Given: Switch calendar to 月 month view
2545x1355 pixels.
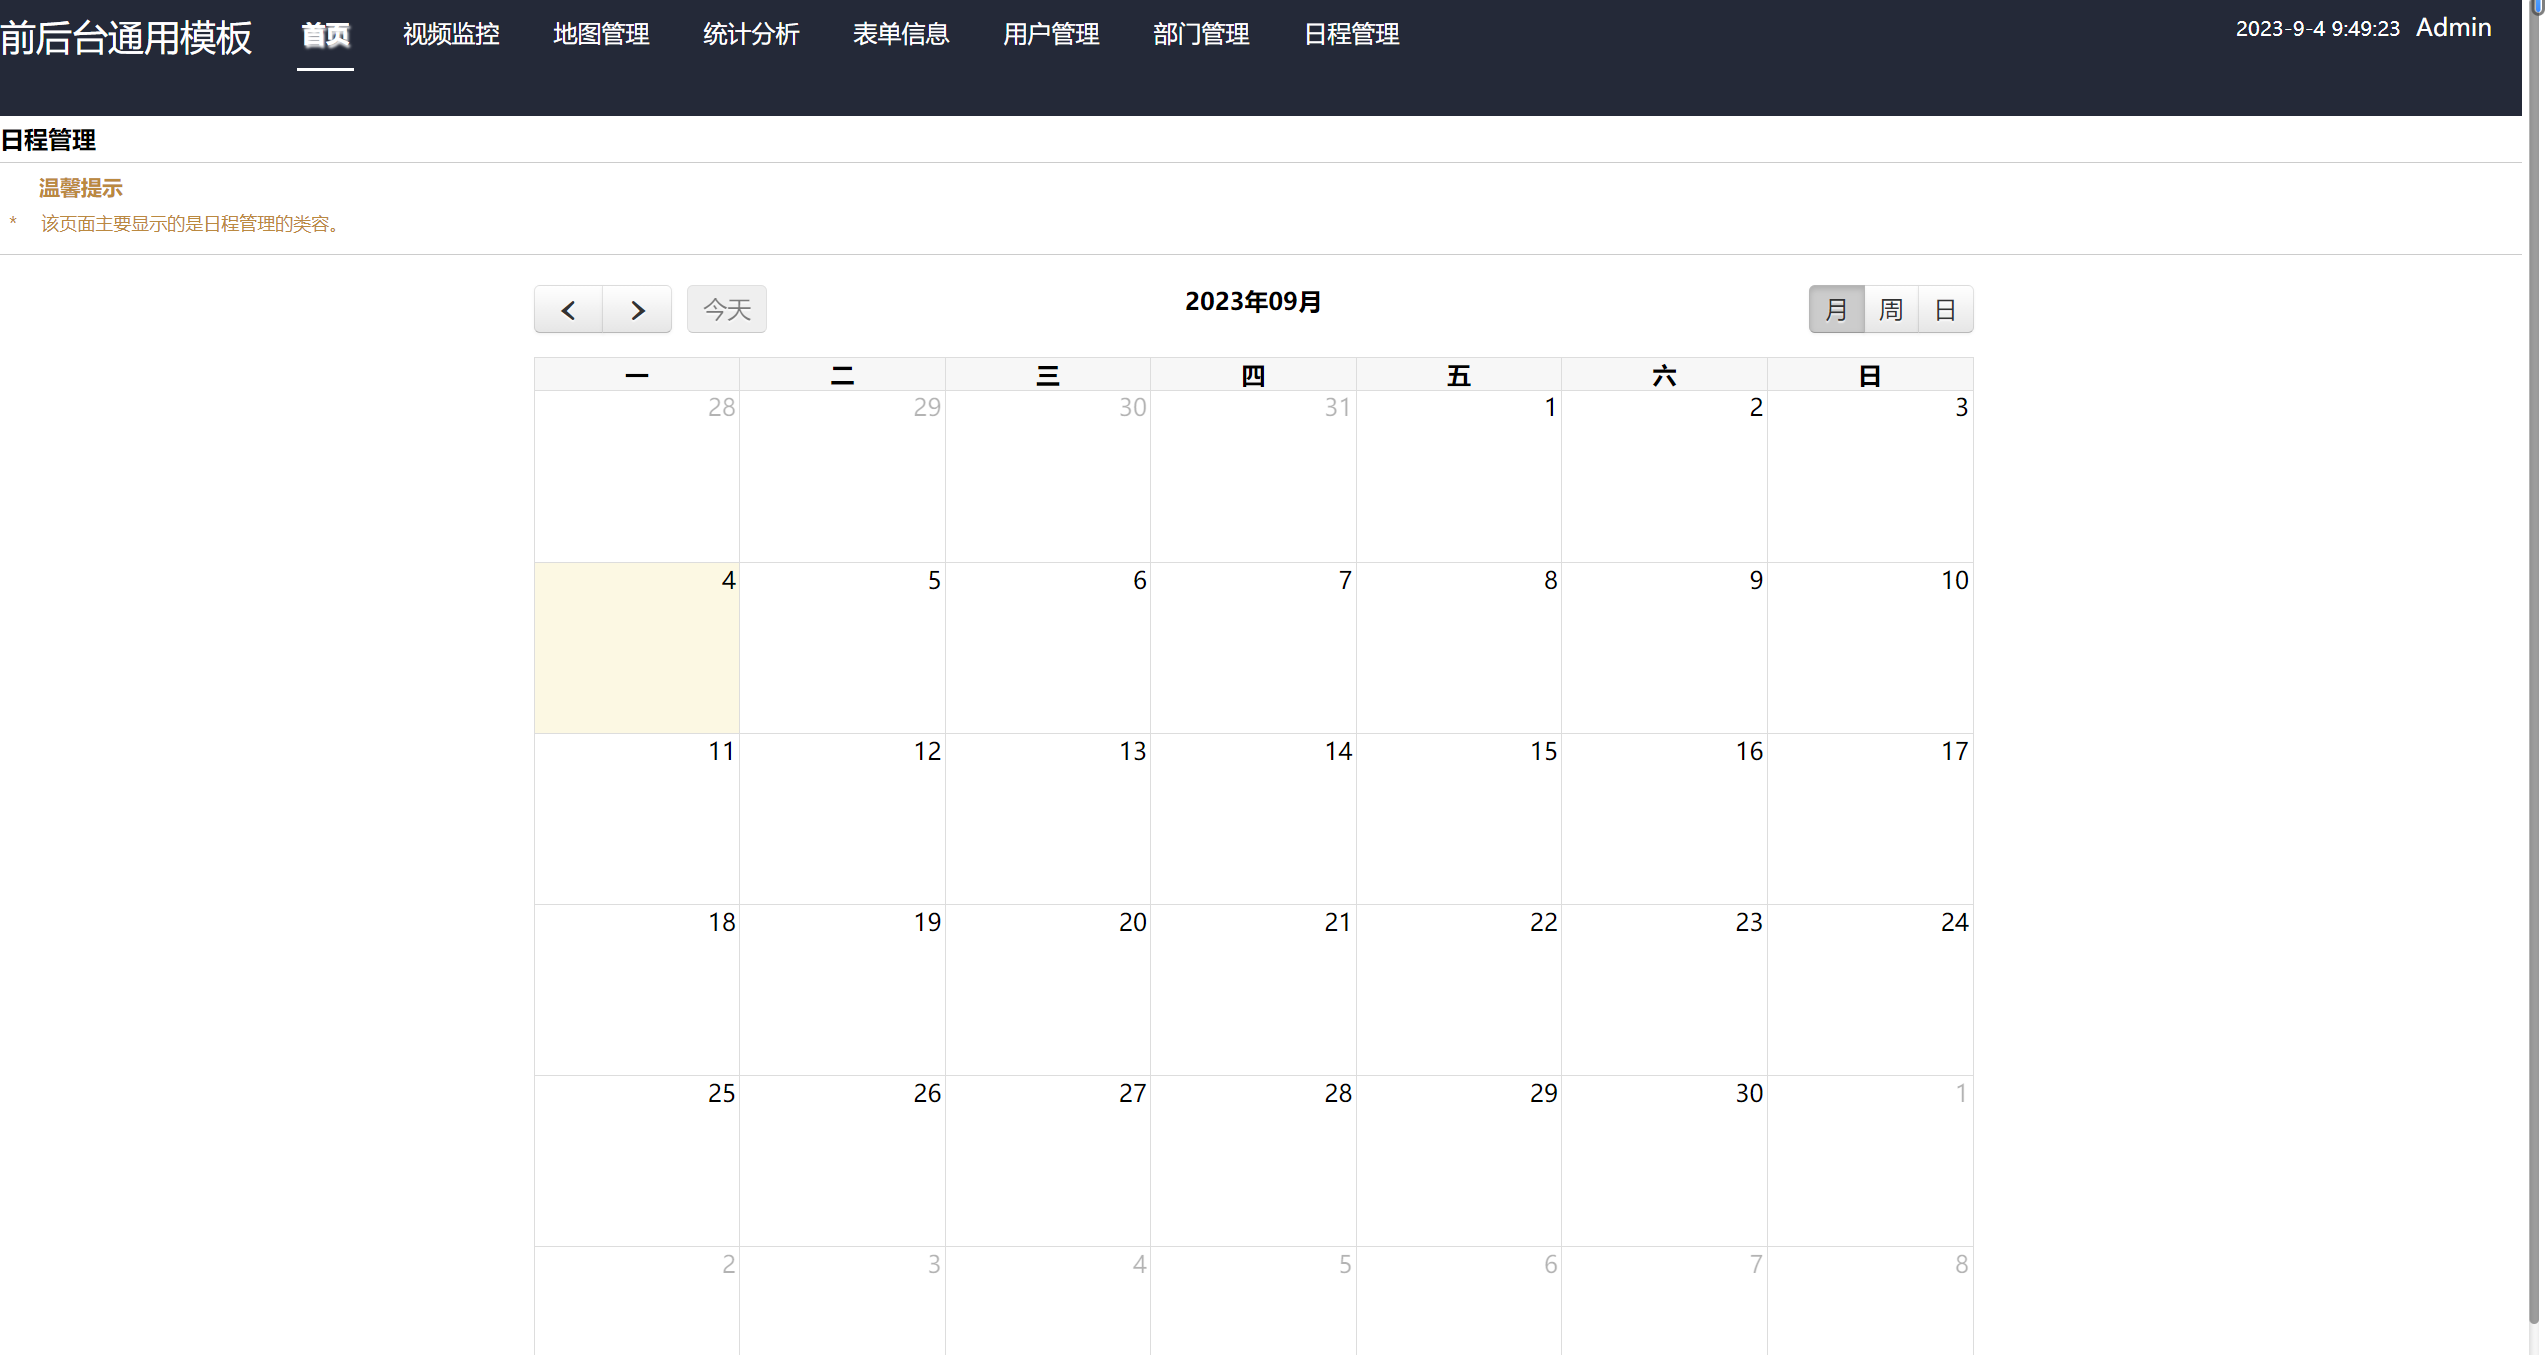Looking at the screenshot, I should tap(1836, 310).
